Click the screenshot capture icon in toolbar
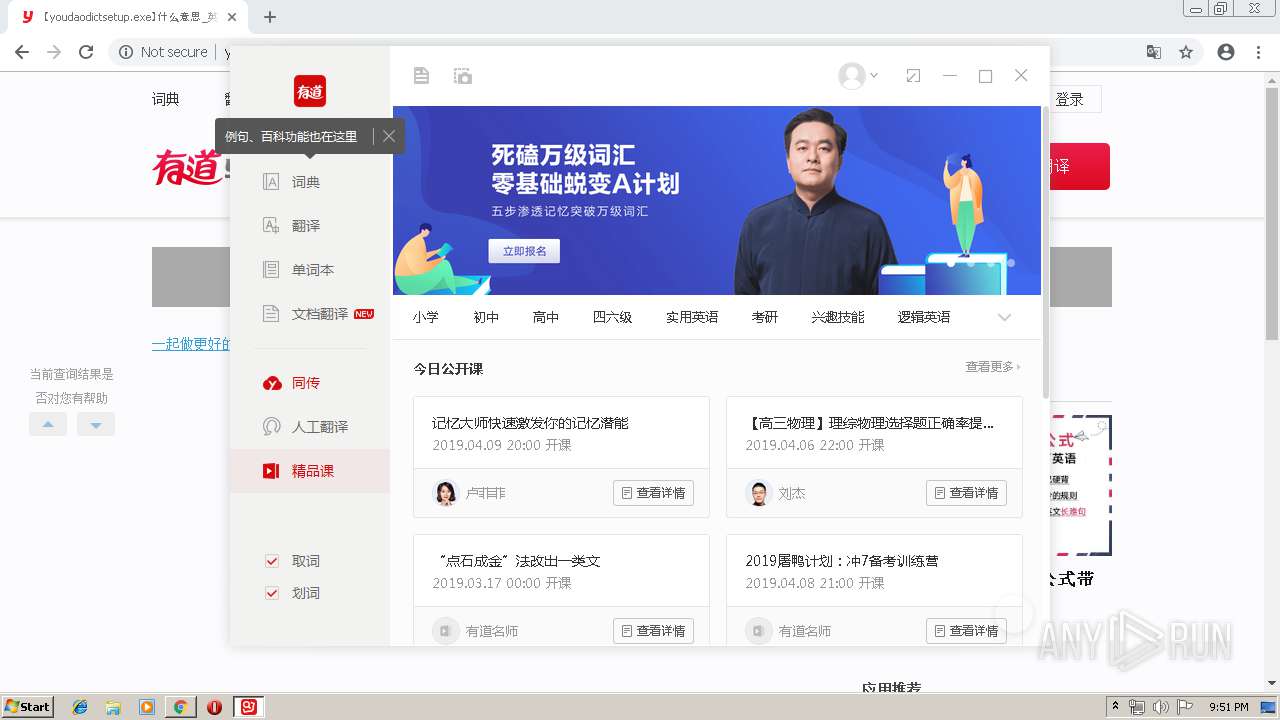This screenshot has height=720, width=1280. tap(462, 76)
